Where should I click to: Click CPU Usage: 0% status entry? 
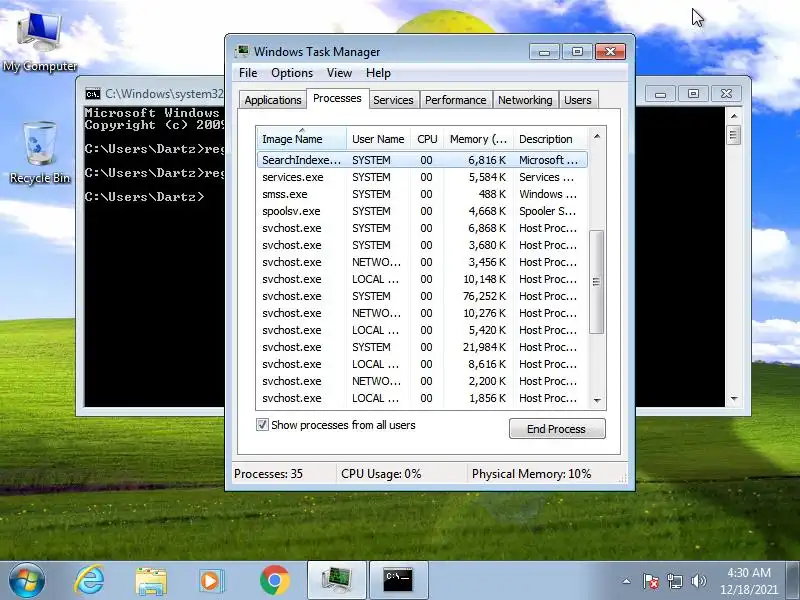pos(381,473)
